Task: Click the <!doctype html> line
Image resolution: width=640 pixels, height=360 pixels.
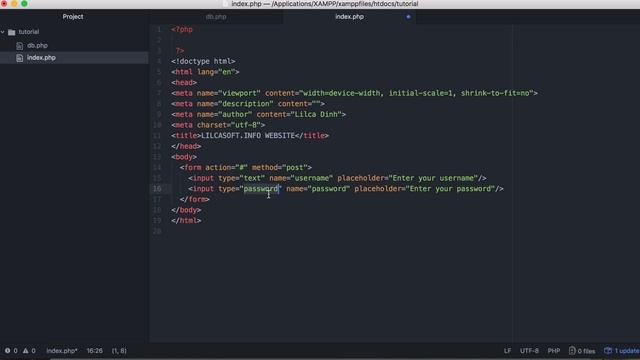Action: (x=203, y=61)
